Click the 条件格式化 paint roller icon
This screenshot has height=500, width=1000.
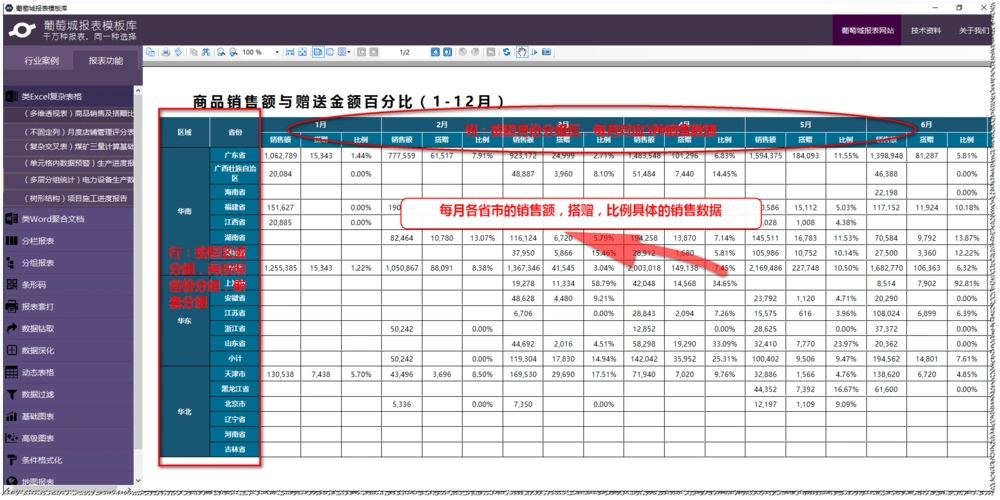[11, 460]
